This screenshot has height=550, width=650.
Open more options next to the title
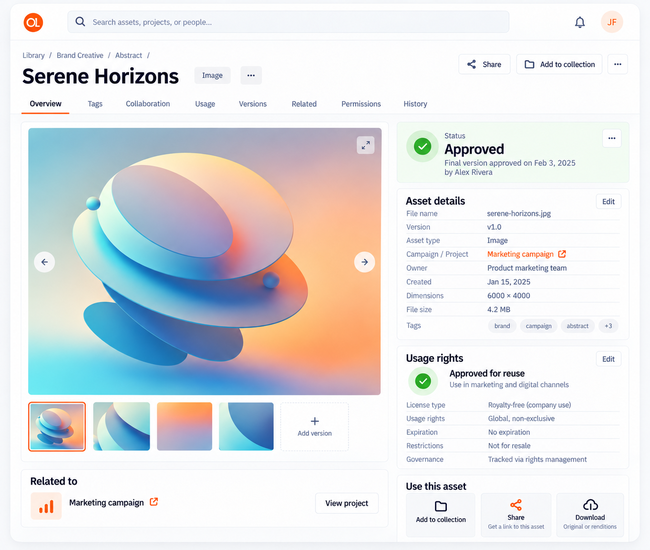pos(251,75)
